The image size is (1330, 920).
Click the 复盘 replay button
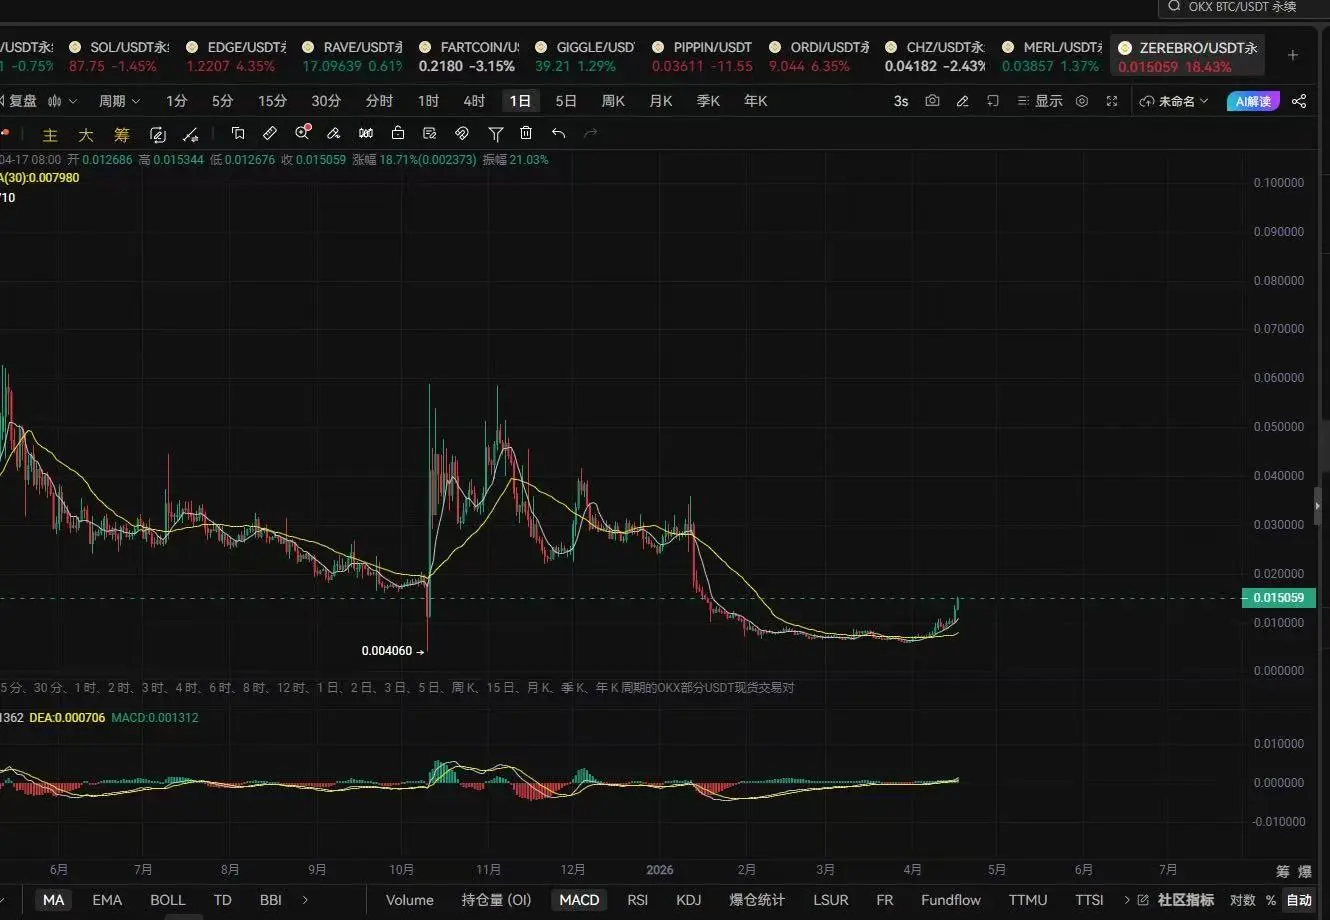click(x=19, y=101)
